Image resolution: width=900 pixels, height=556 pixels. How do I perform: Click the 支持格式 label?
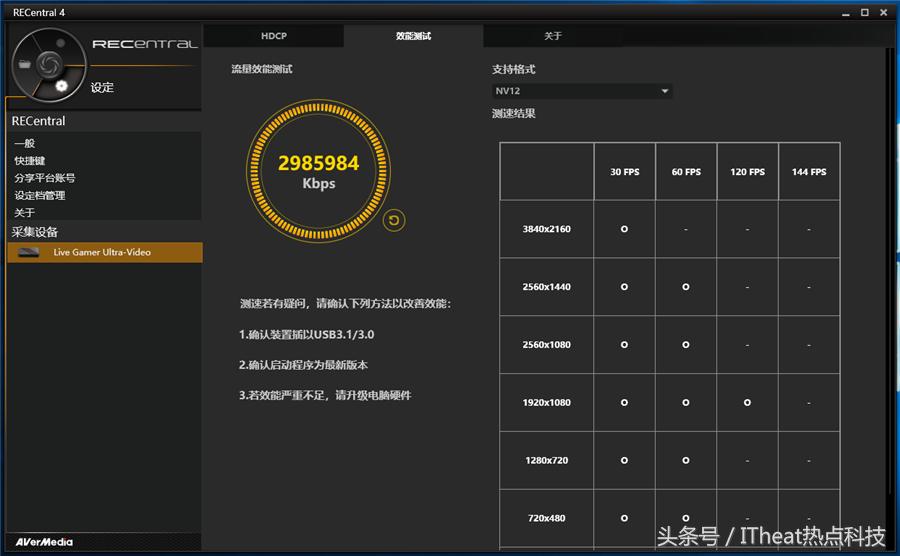[x=513, y=69]
